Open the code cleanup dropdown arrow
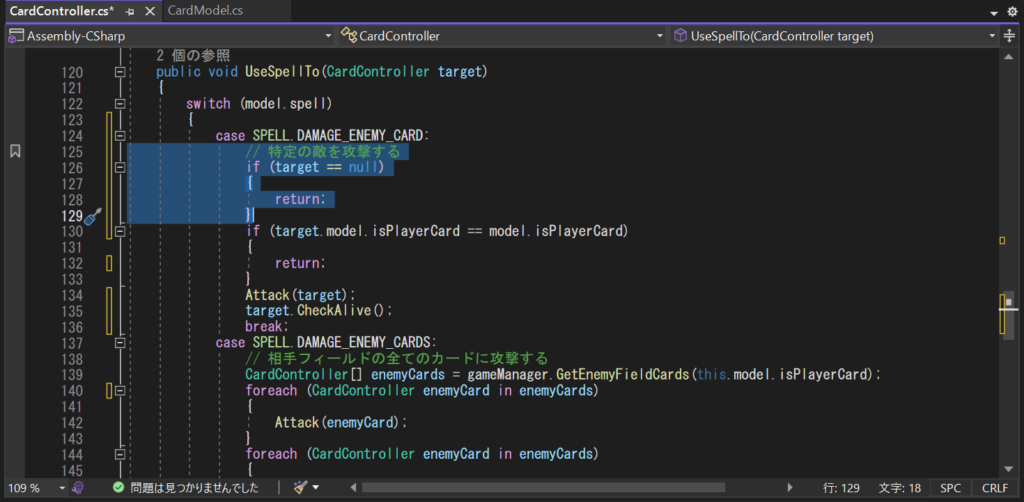 (x=316, y=488)
